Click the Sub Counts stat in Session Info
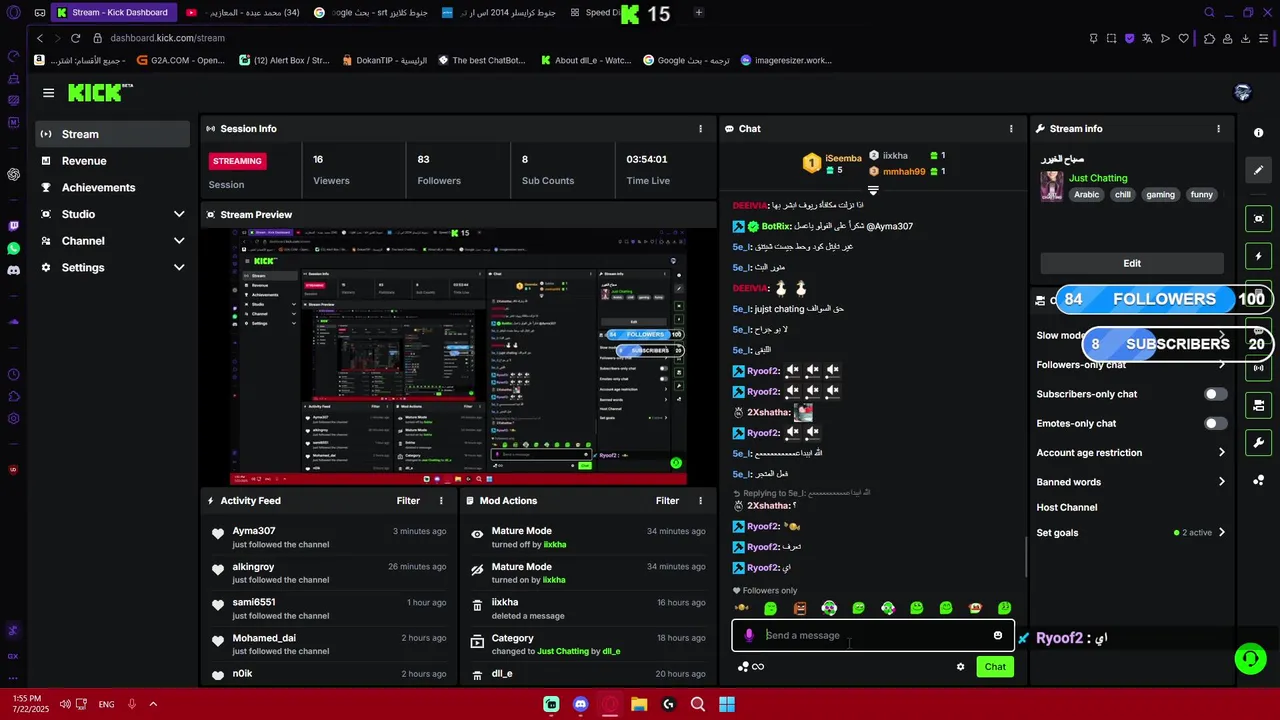Image resolution: width=1280 pixels, height=720 pixels. tap(548, 170)
